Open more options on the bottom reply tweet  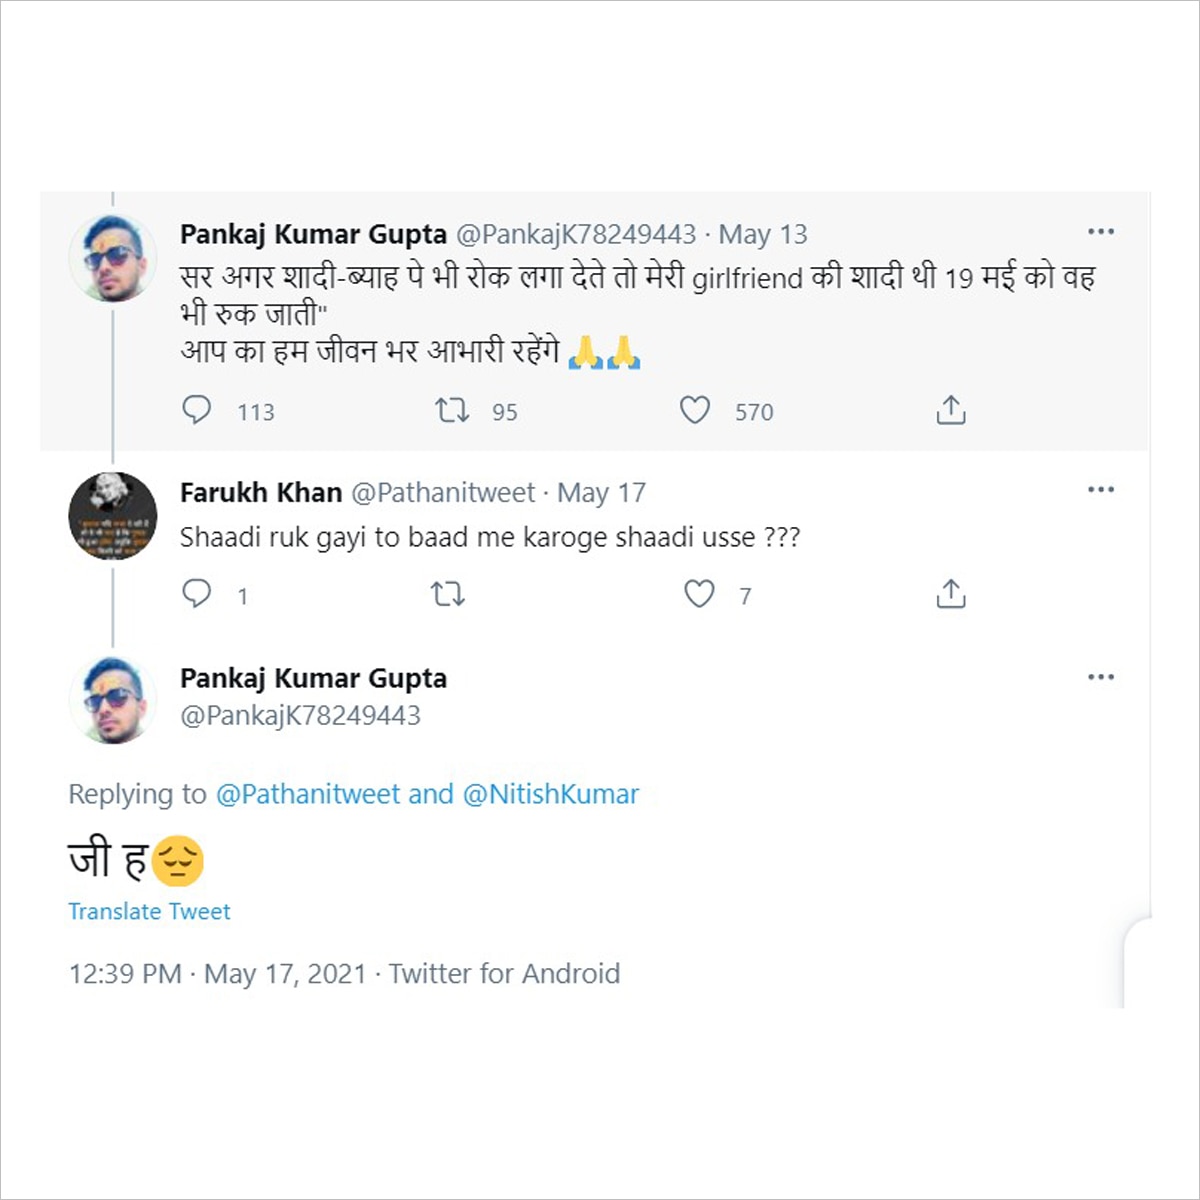(1101, 675)
